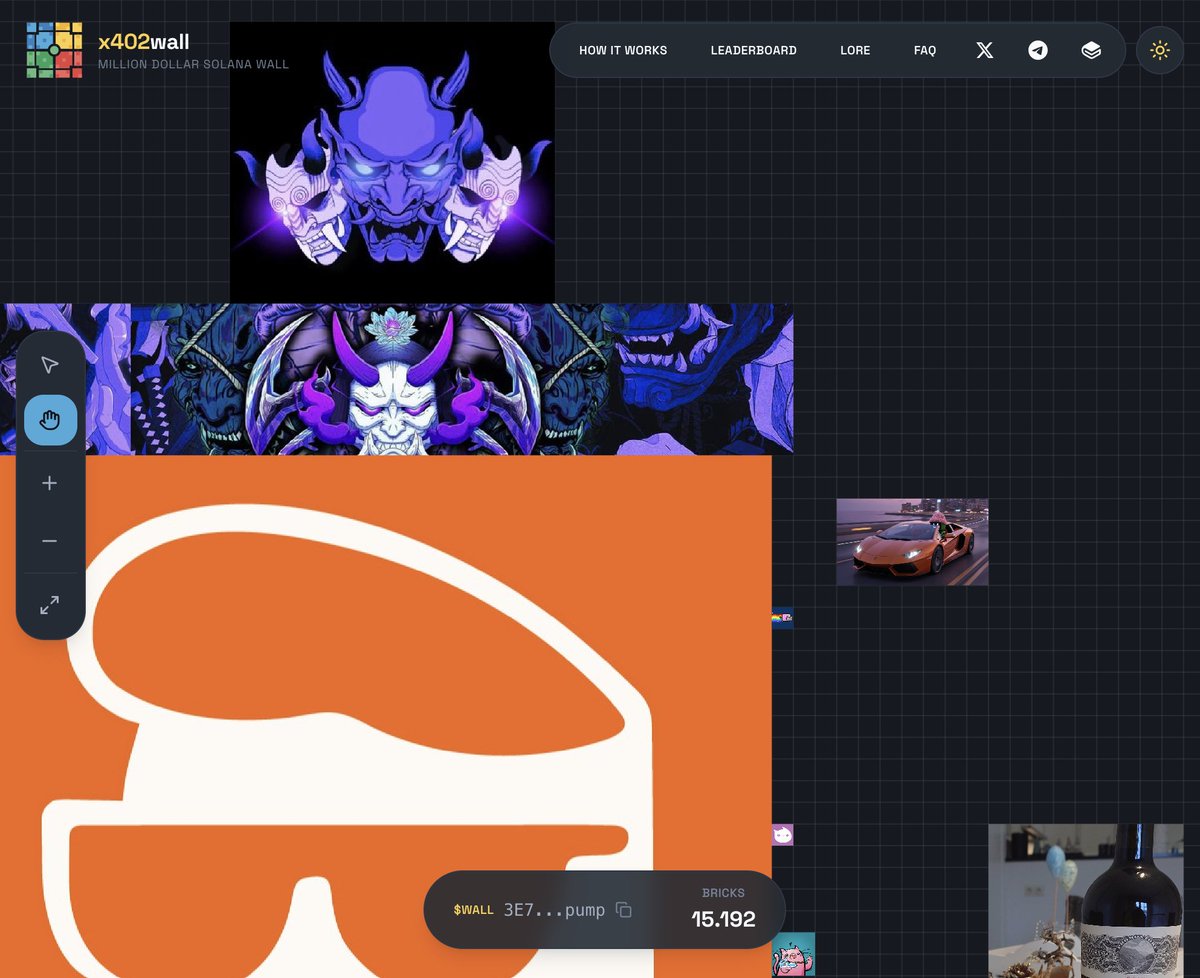Click the $WALL token label
Screen dimensions: 1200x978
tap(473, 910)
